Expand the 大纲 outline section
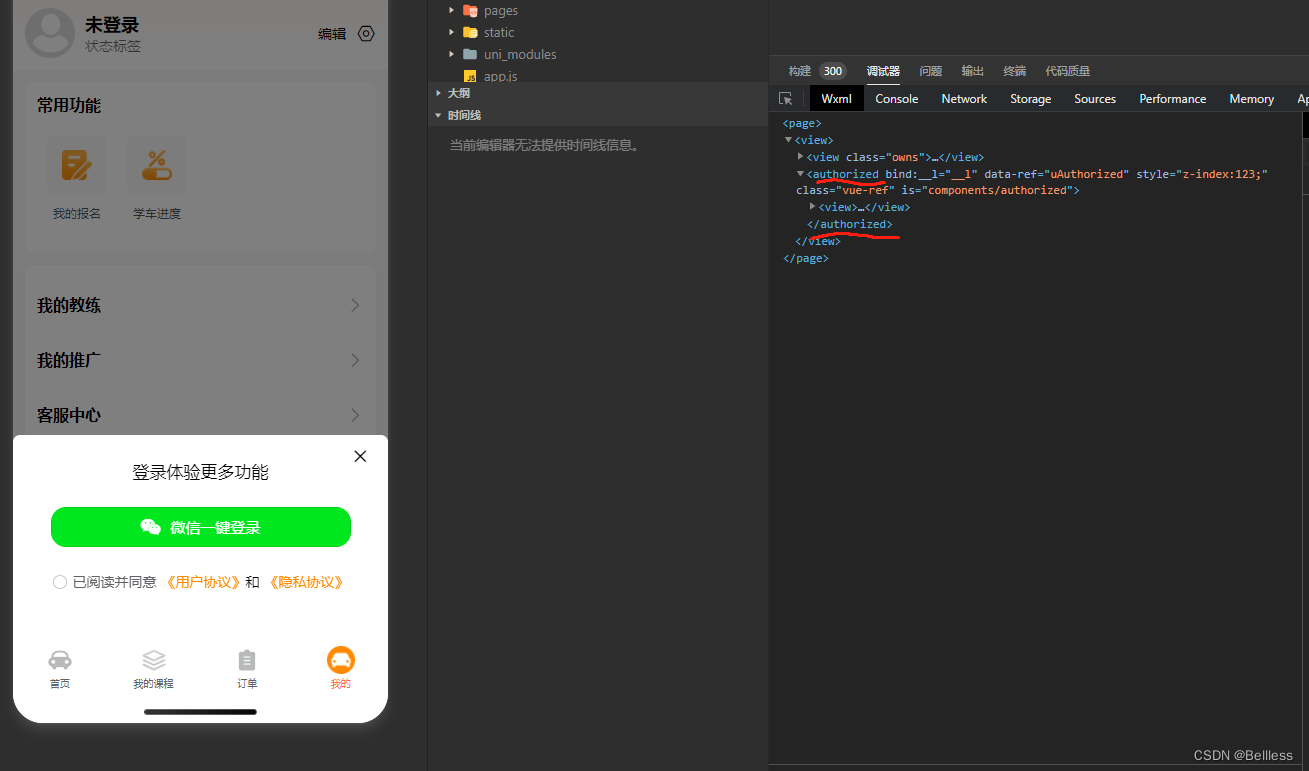1309x771 pixels. 438,93
